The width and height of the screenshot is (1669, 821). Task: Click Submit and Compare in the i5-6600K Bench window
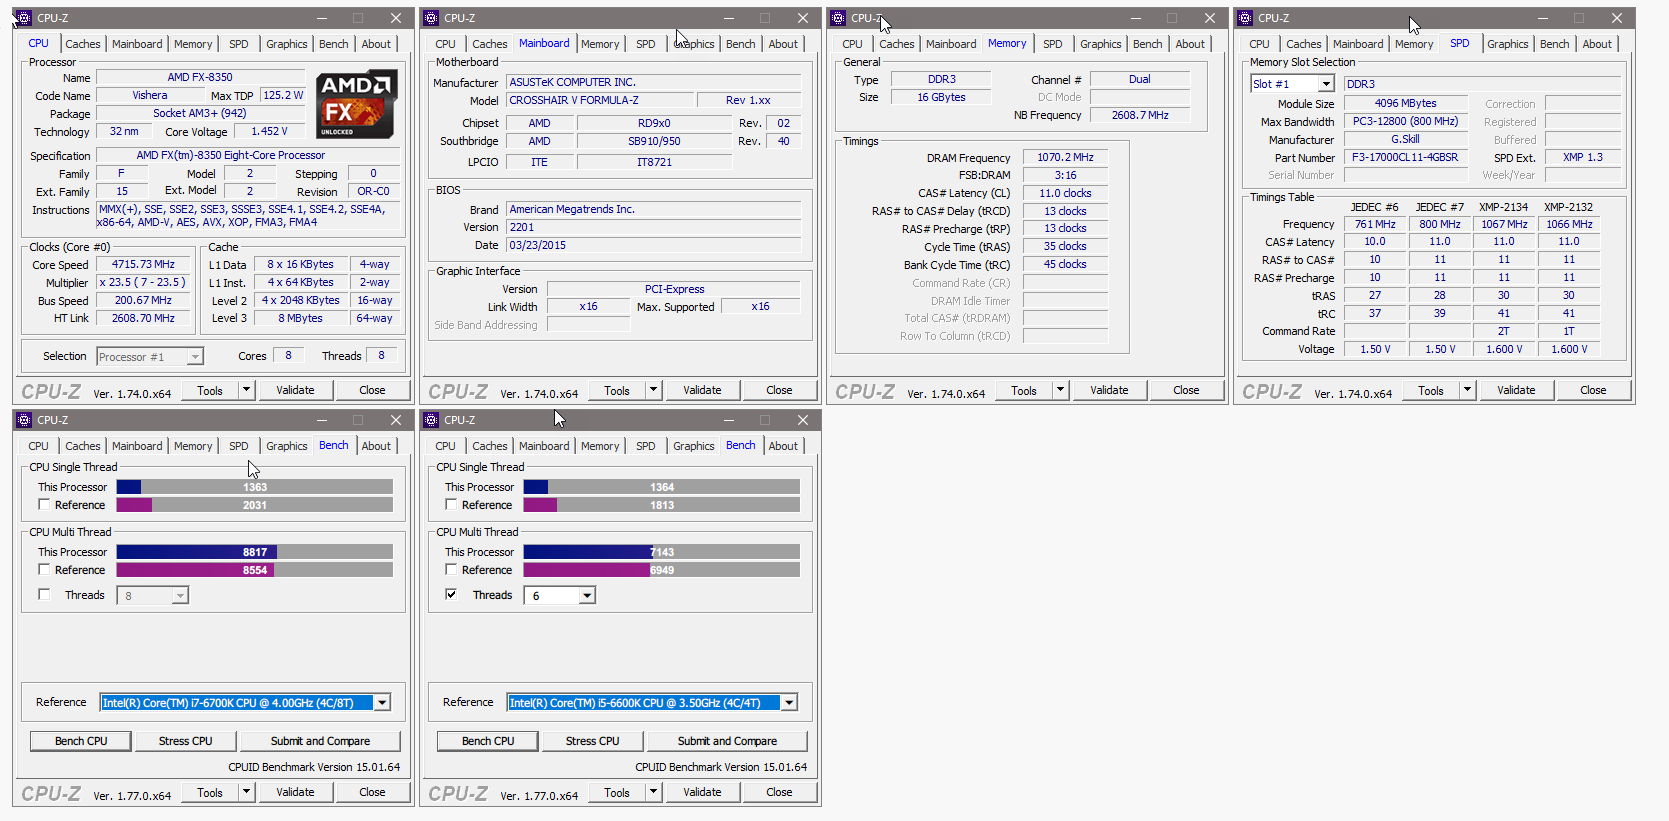[727, 741]
